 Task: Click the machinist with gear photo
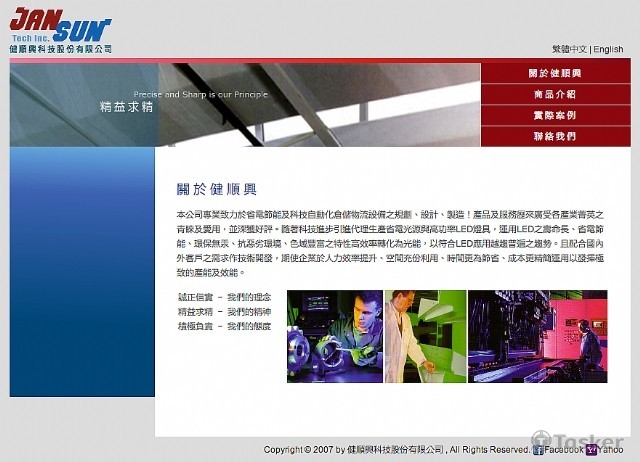coord(334,336)
